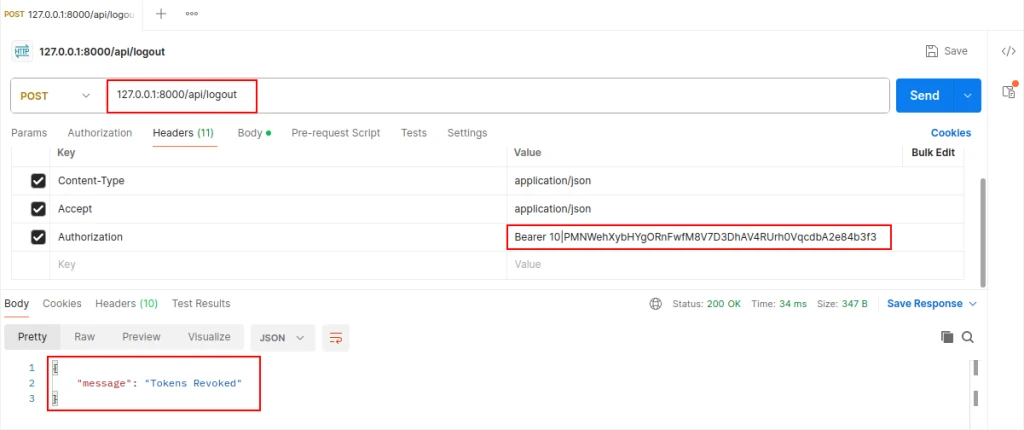
Task: Switch to the Authorization tab
Action: point(99,133)
